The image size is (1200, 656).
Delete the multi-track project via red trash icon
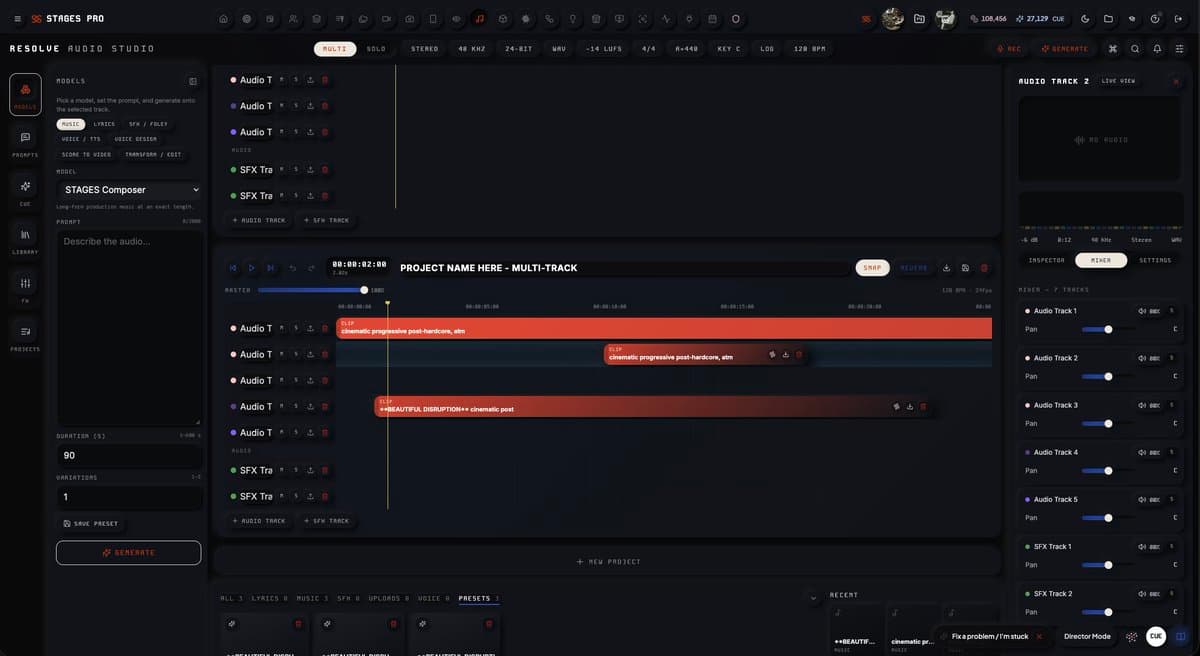pyautogui.click(x=984, y=268)
